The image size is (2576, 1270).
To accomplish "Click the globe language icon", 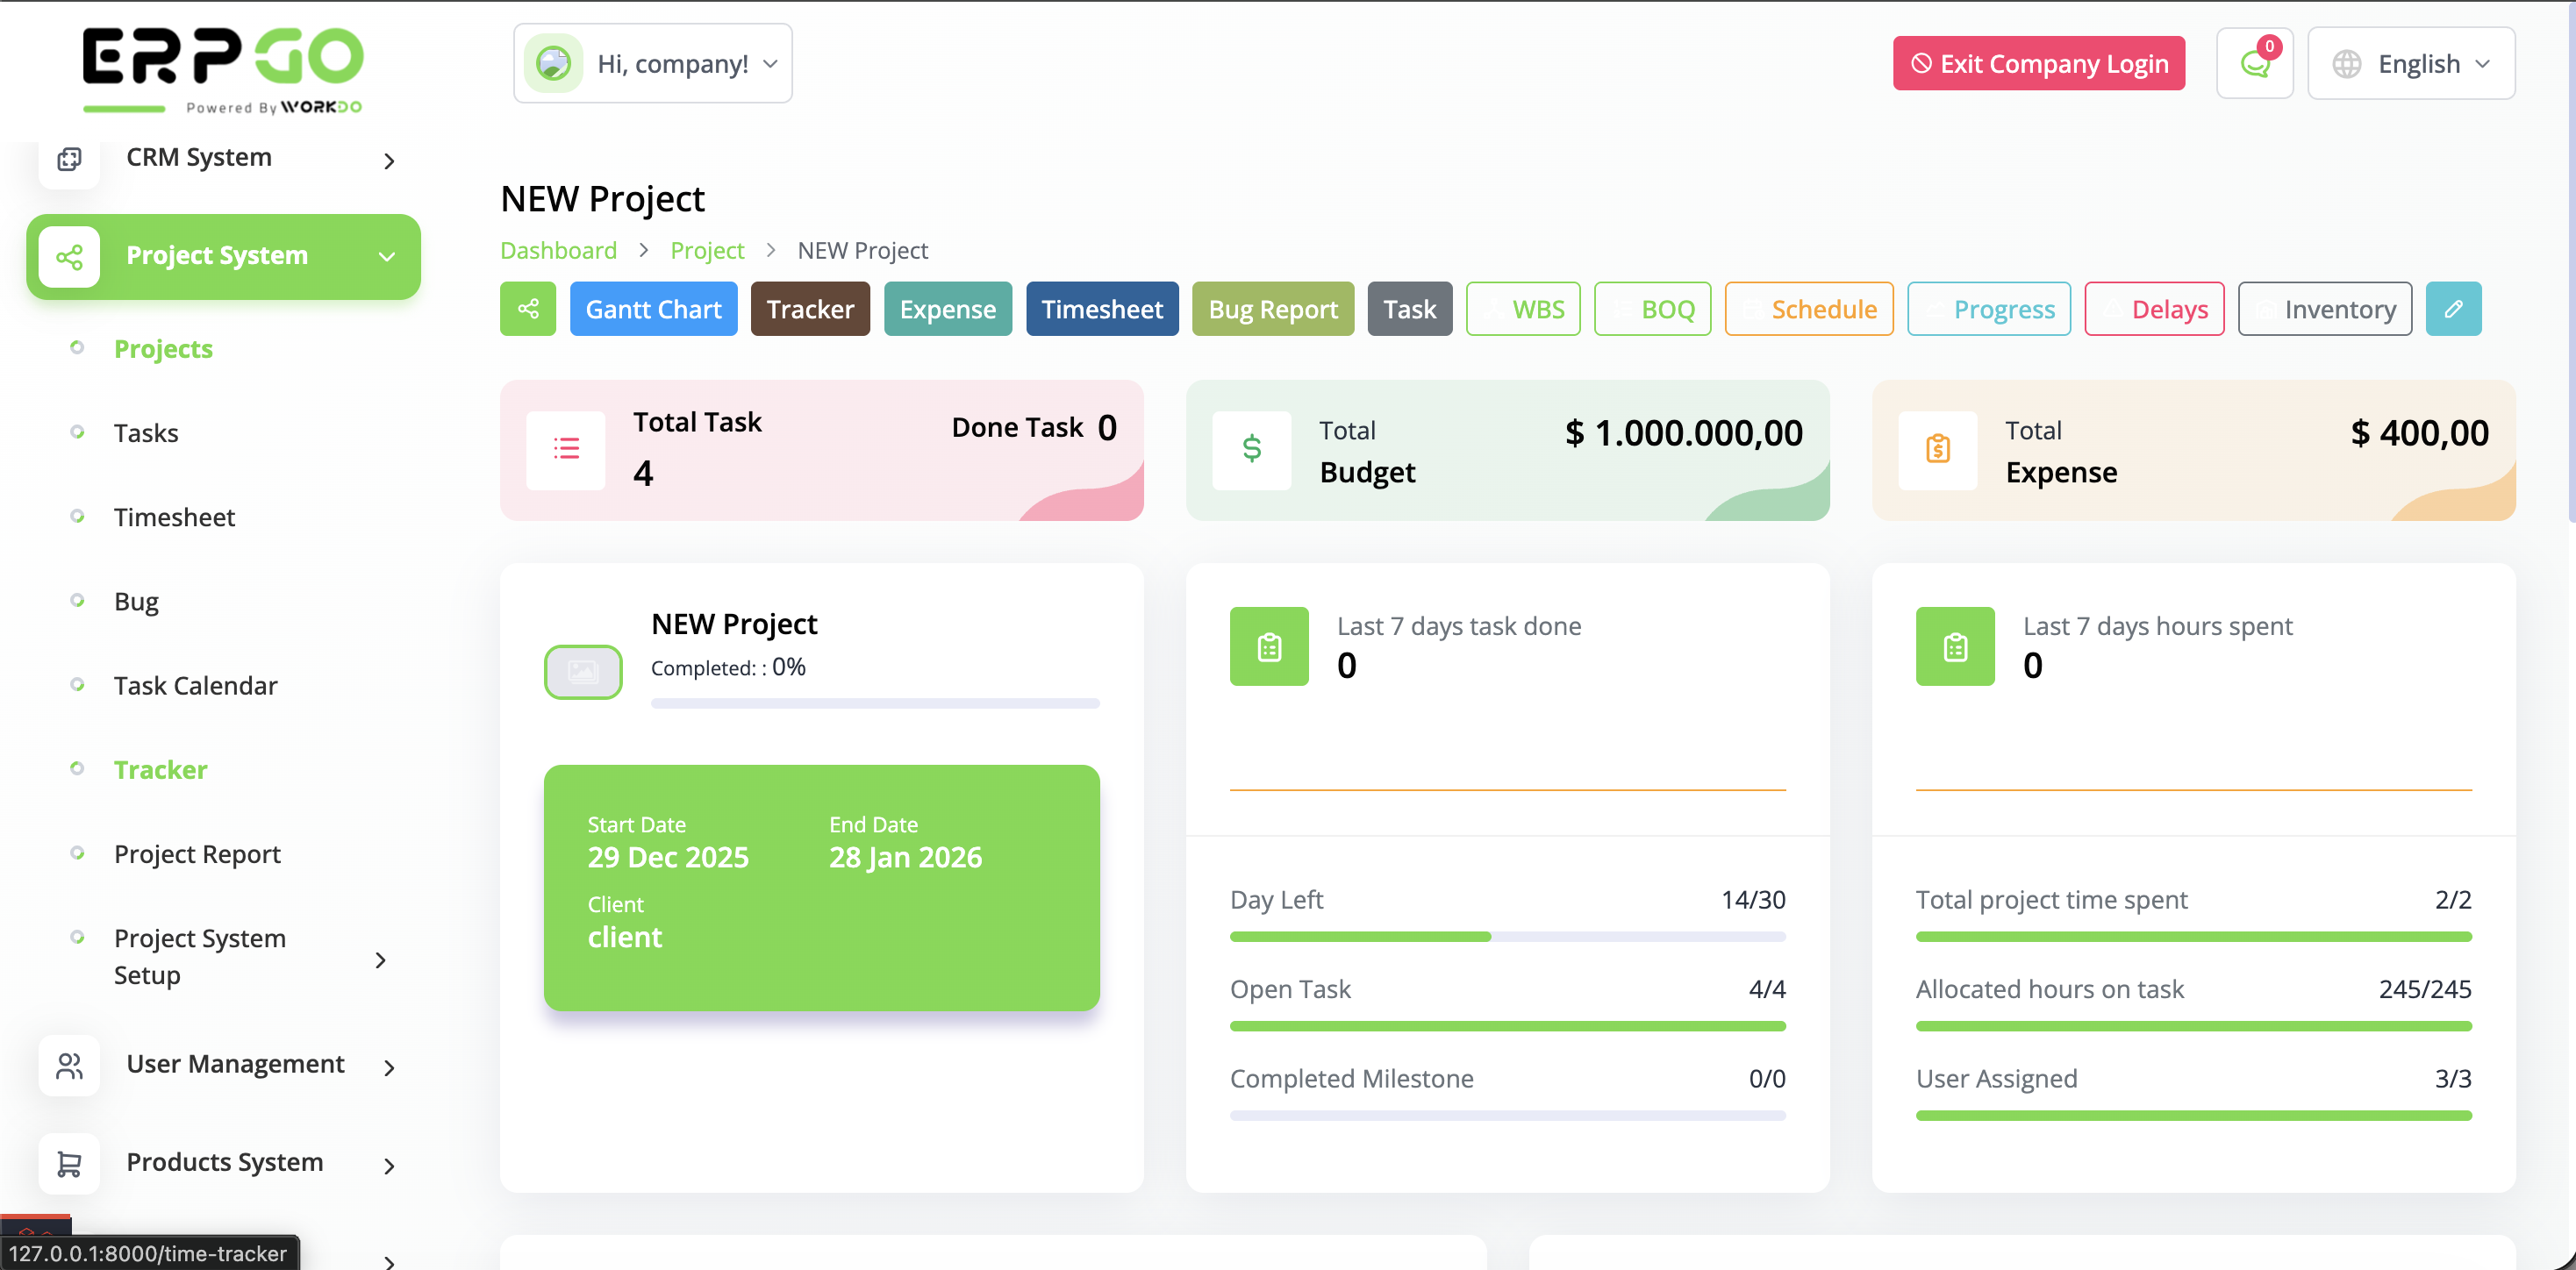I will click(x=2347, y=64).
